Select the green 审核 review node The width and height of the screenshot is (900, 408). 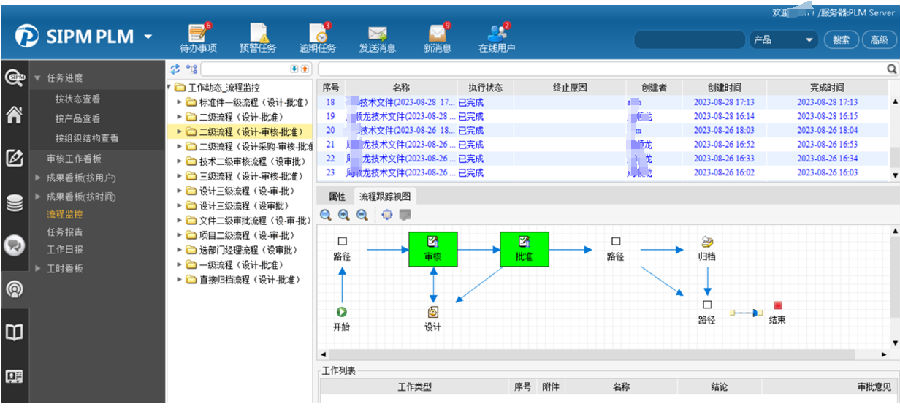point(433,249)
